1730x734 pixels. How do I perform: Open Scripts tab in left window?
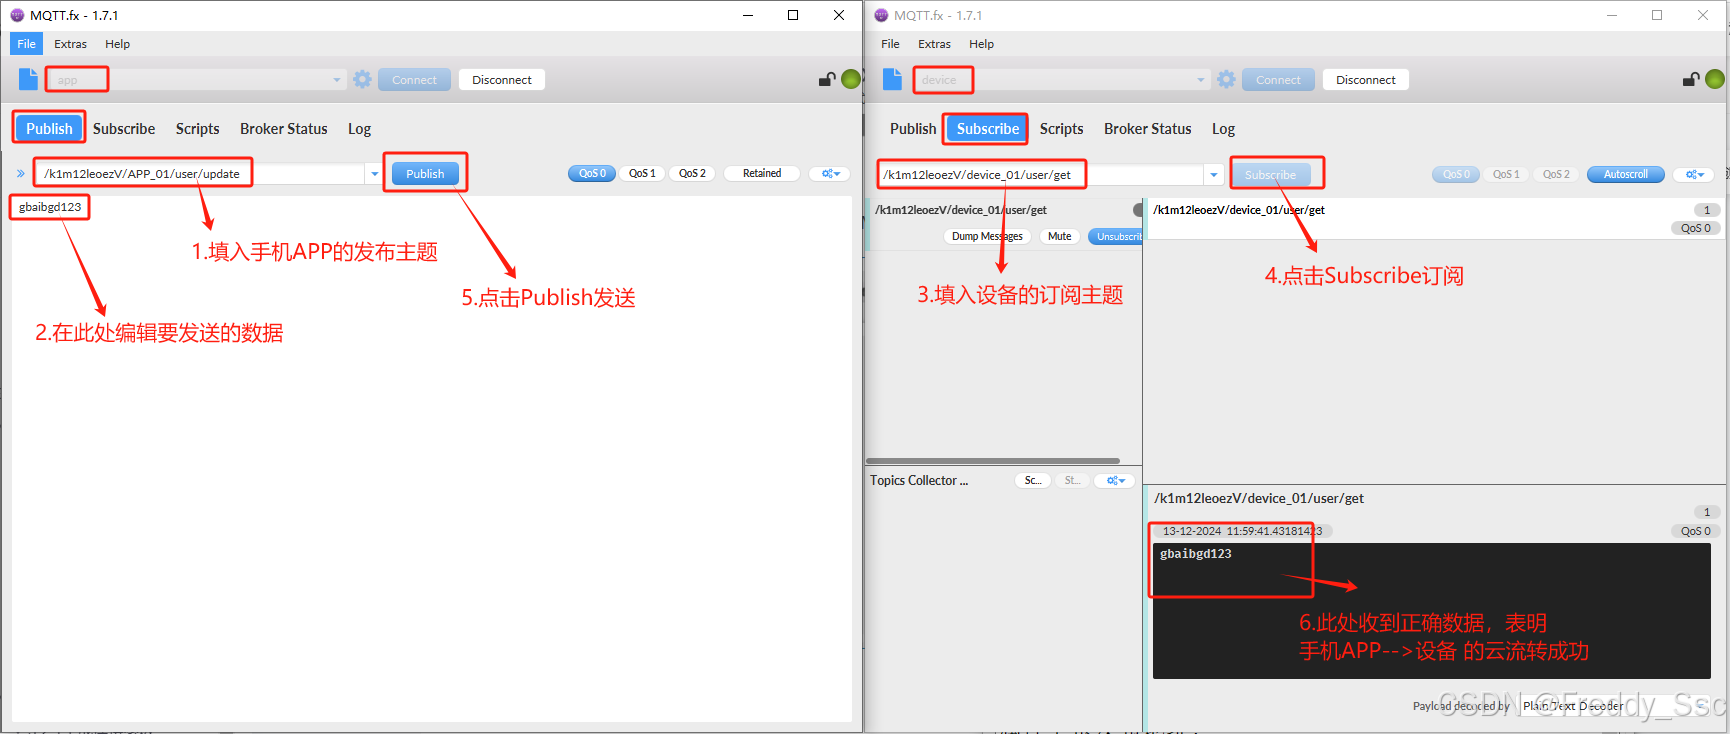197,128
